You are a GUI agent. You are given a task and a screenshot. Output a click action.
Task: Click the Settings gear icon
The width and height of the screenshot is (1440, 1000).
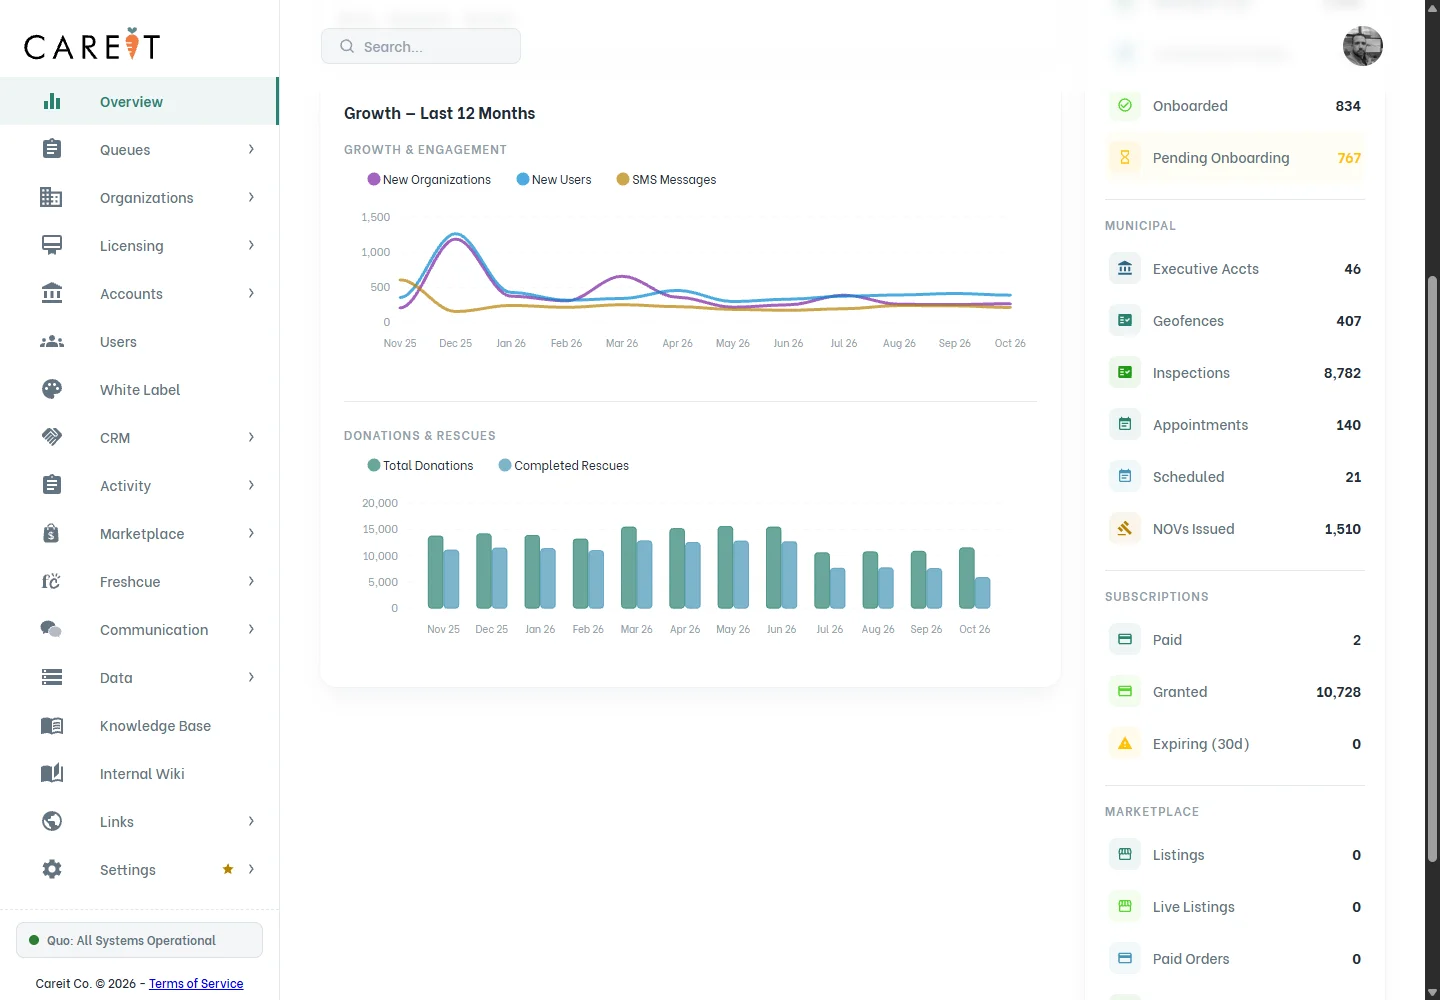(x=52, y=869)
